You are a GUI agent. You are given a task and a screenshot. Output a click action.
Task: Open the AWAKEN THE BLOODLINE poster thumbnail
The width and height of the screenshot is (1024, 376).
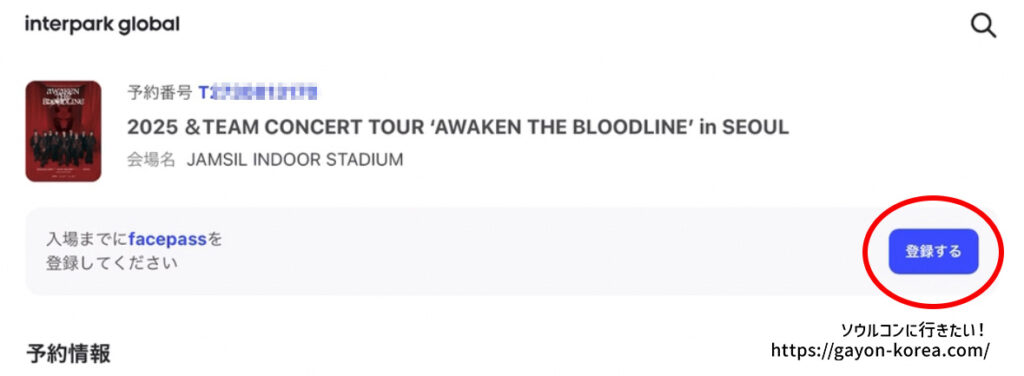[x=63, y=131]
